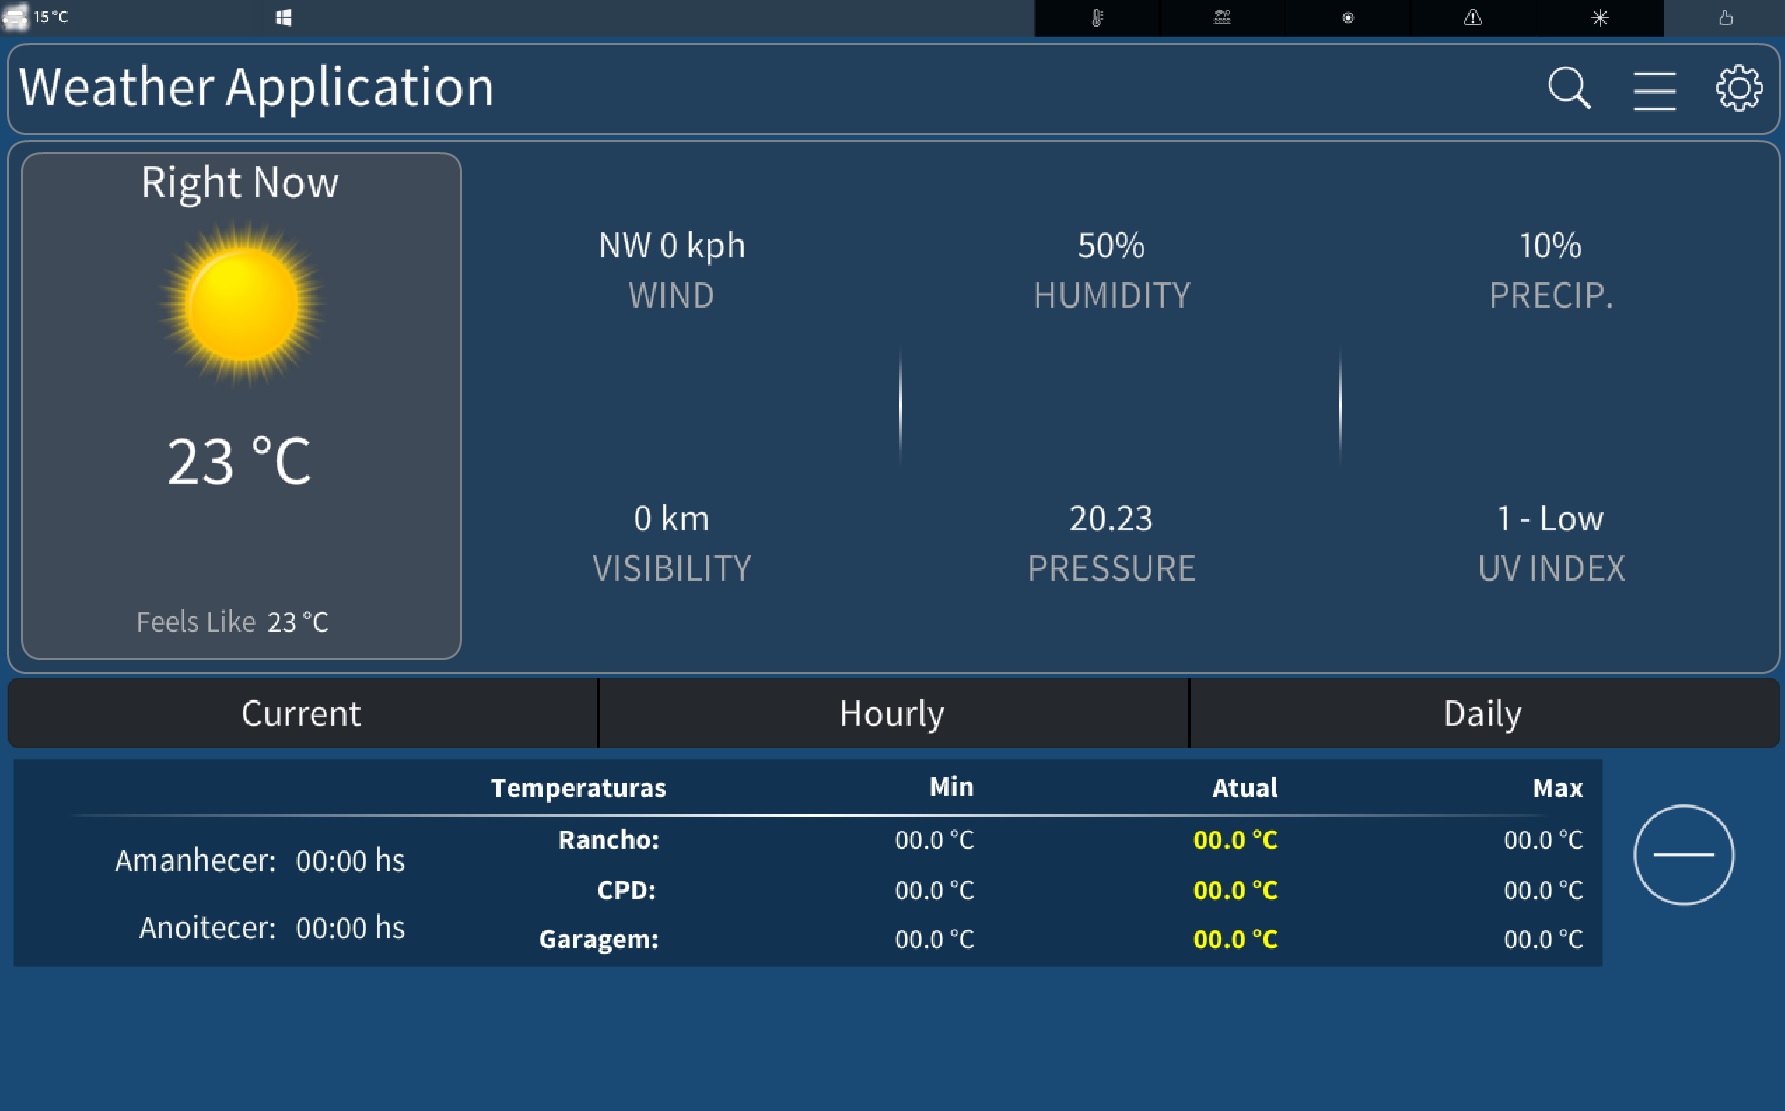Click the Windows logo icon

click(283, 18)
